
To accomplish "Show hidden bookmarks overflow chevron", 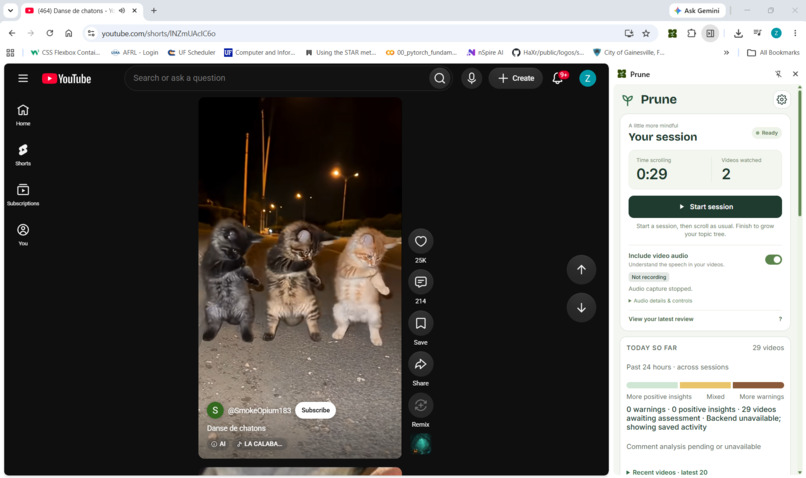I will pos(726,52).
